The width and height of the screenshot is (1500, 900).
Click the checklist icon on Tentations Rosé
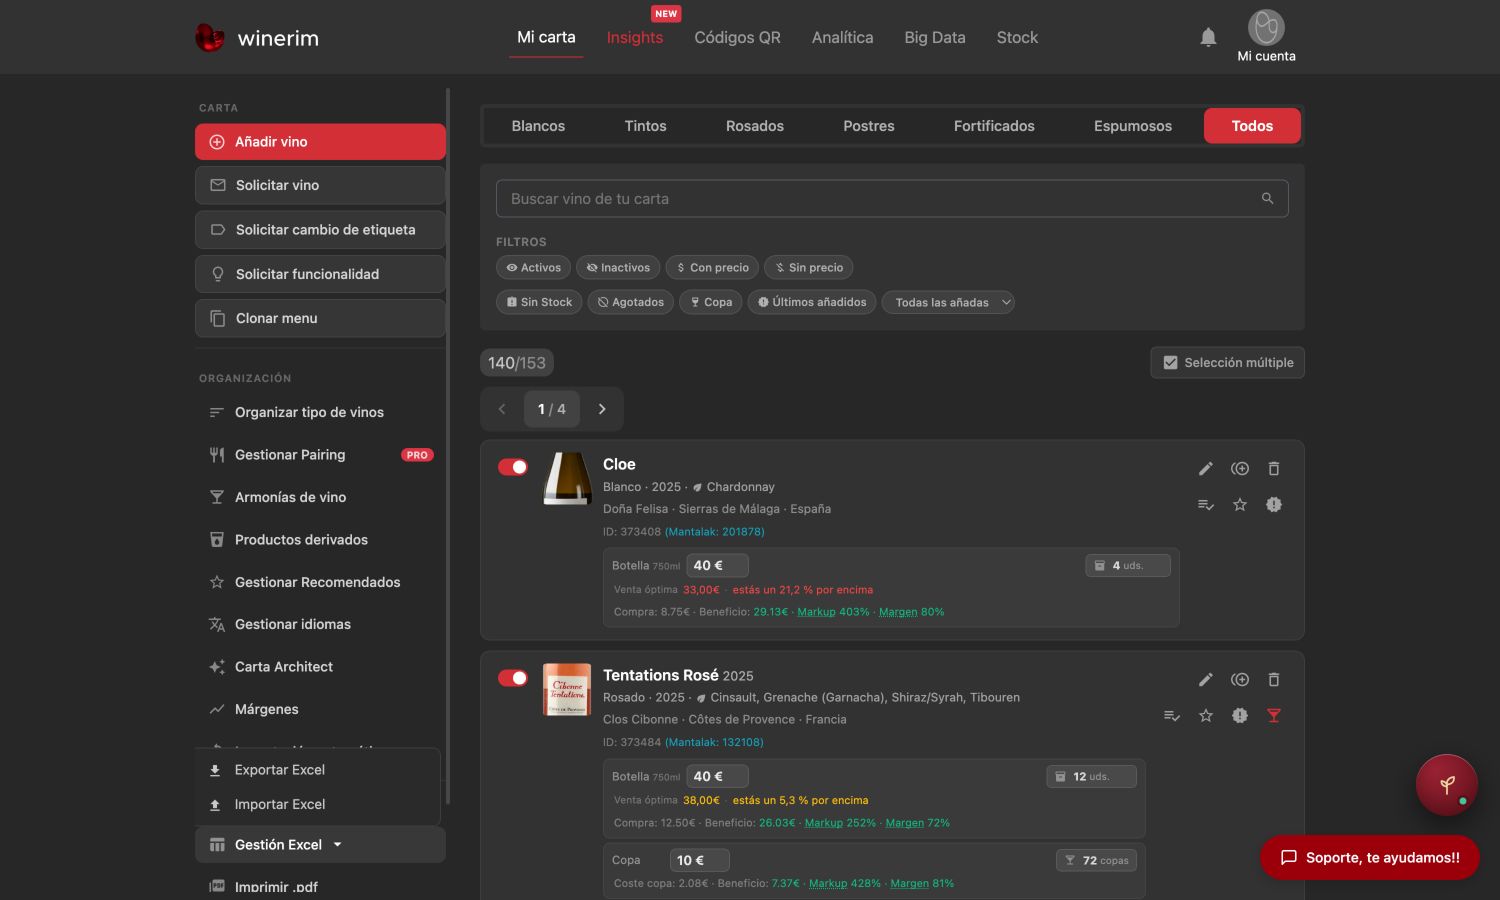click(1172, 716)
